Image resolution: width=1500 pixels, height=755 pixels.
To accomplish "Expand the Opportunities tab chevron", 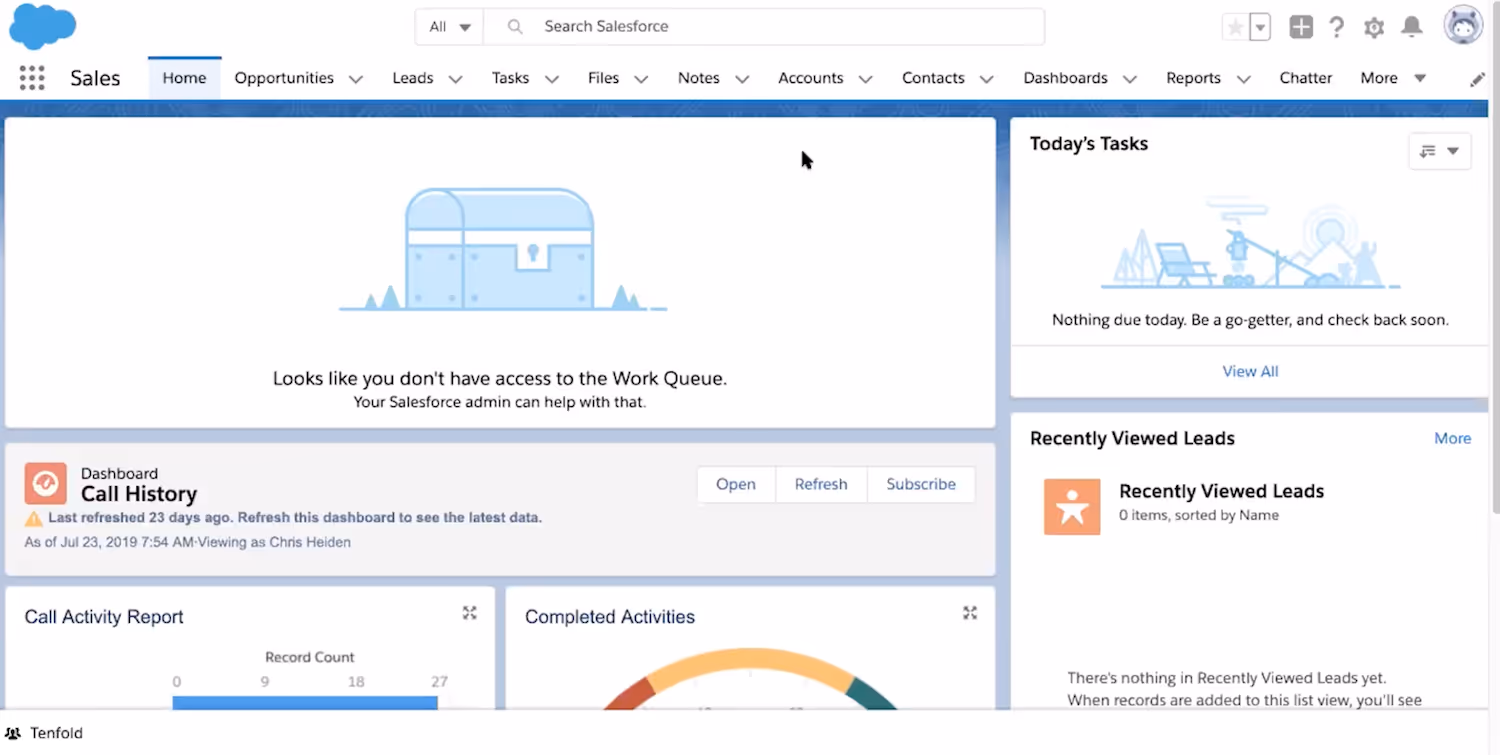I will 355,79.
